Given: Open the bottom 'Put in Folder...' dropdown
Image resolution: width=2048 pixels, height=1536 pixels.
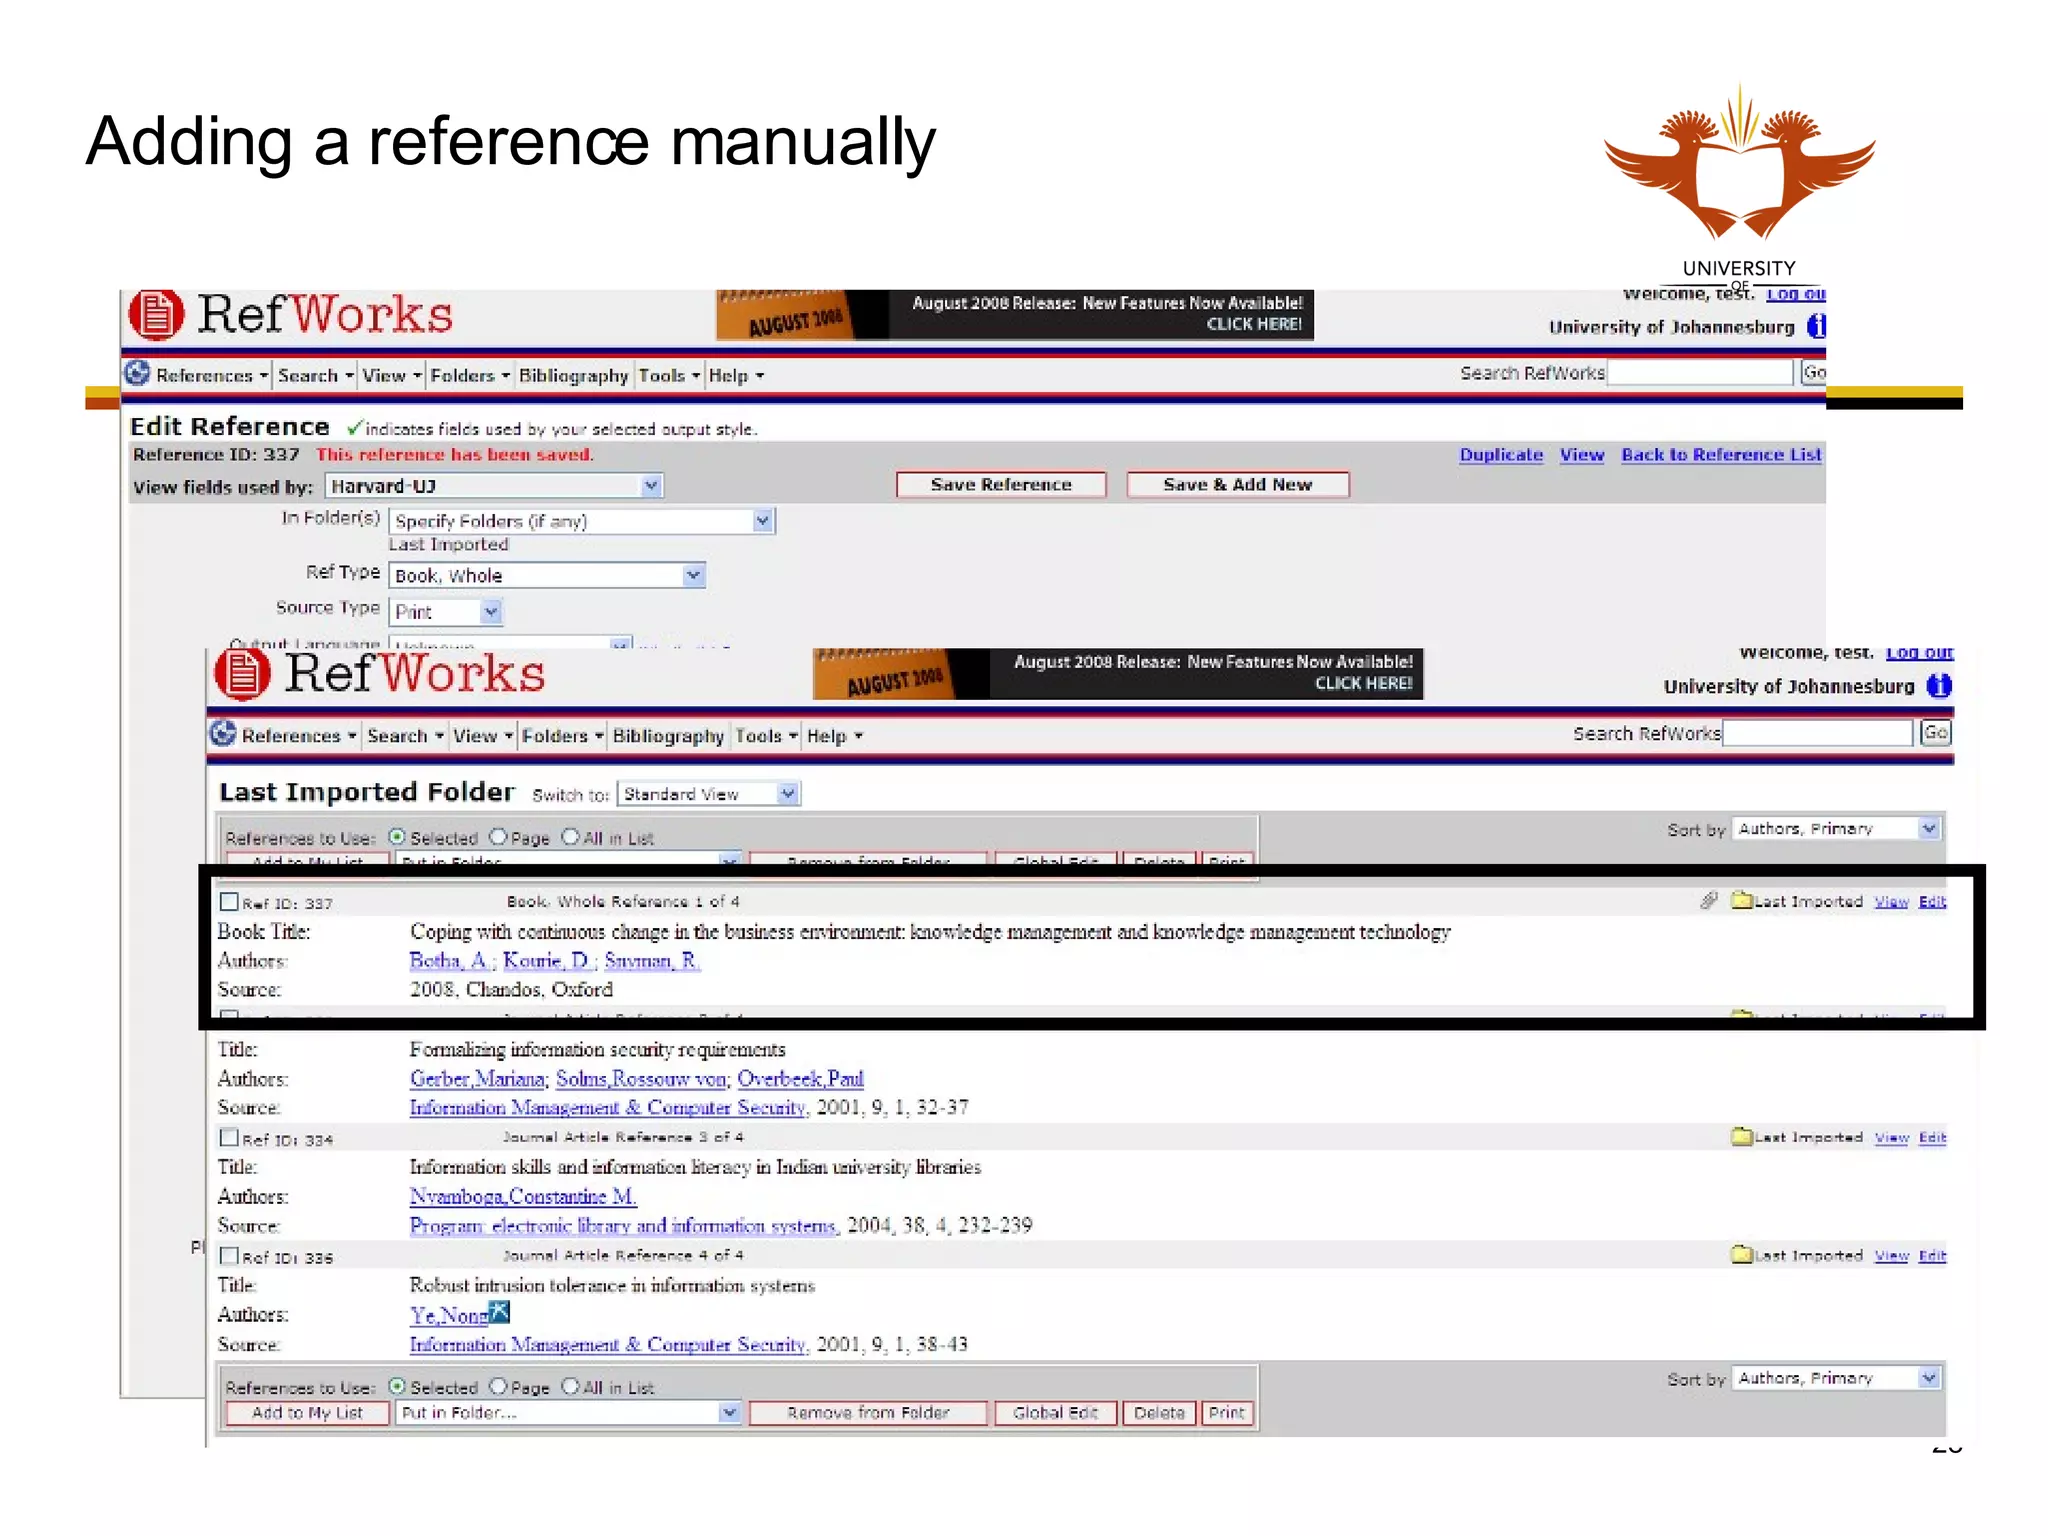Looking at the screenshot, I should 568,1412.
